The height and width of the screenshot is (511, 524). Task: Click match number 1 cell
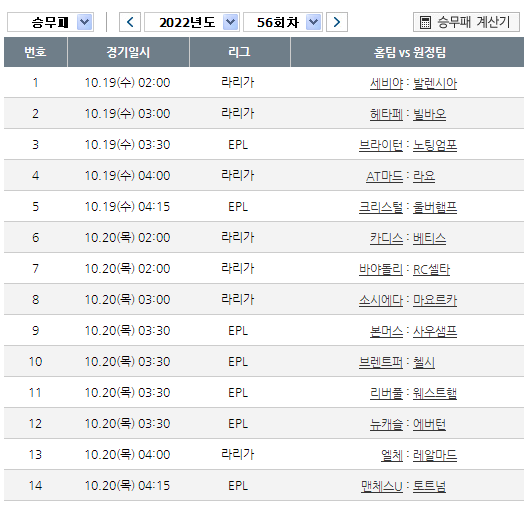pyautogui.click(x=35, y=83)
